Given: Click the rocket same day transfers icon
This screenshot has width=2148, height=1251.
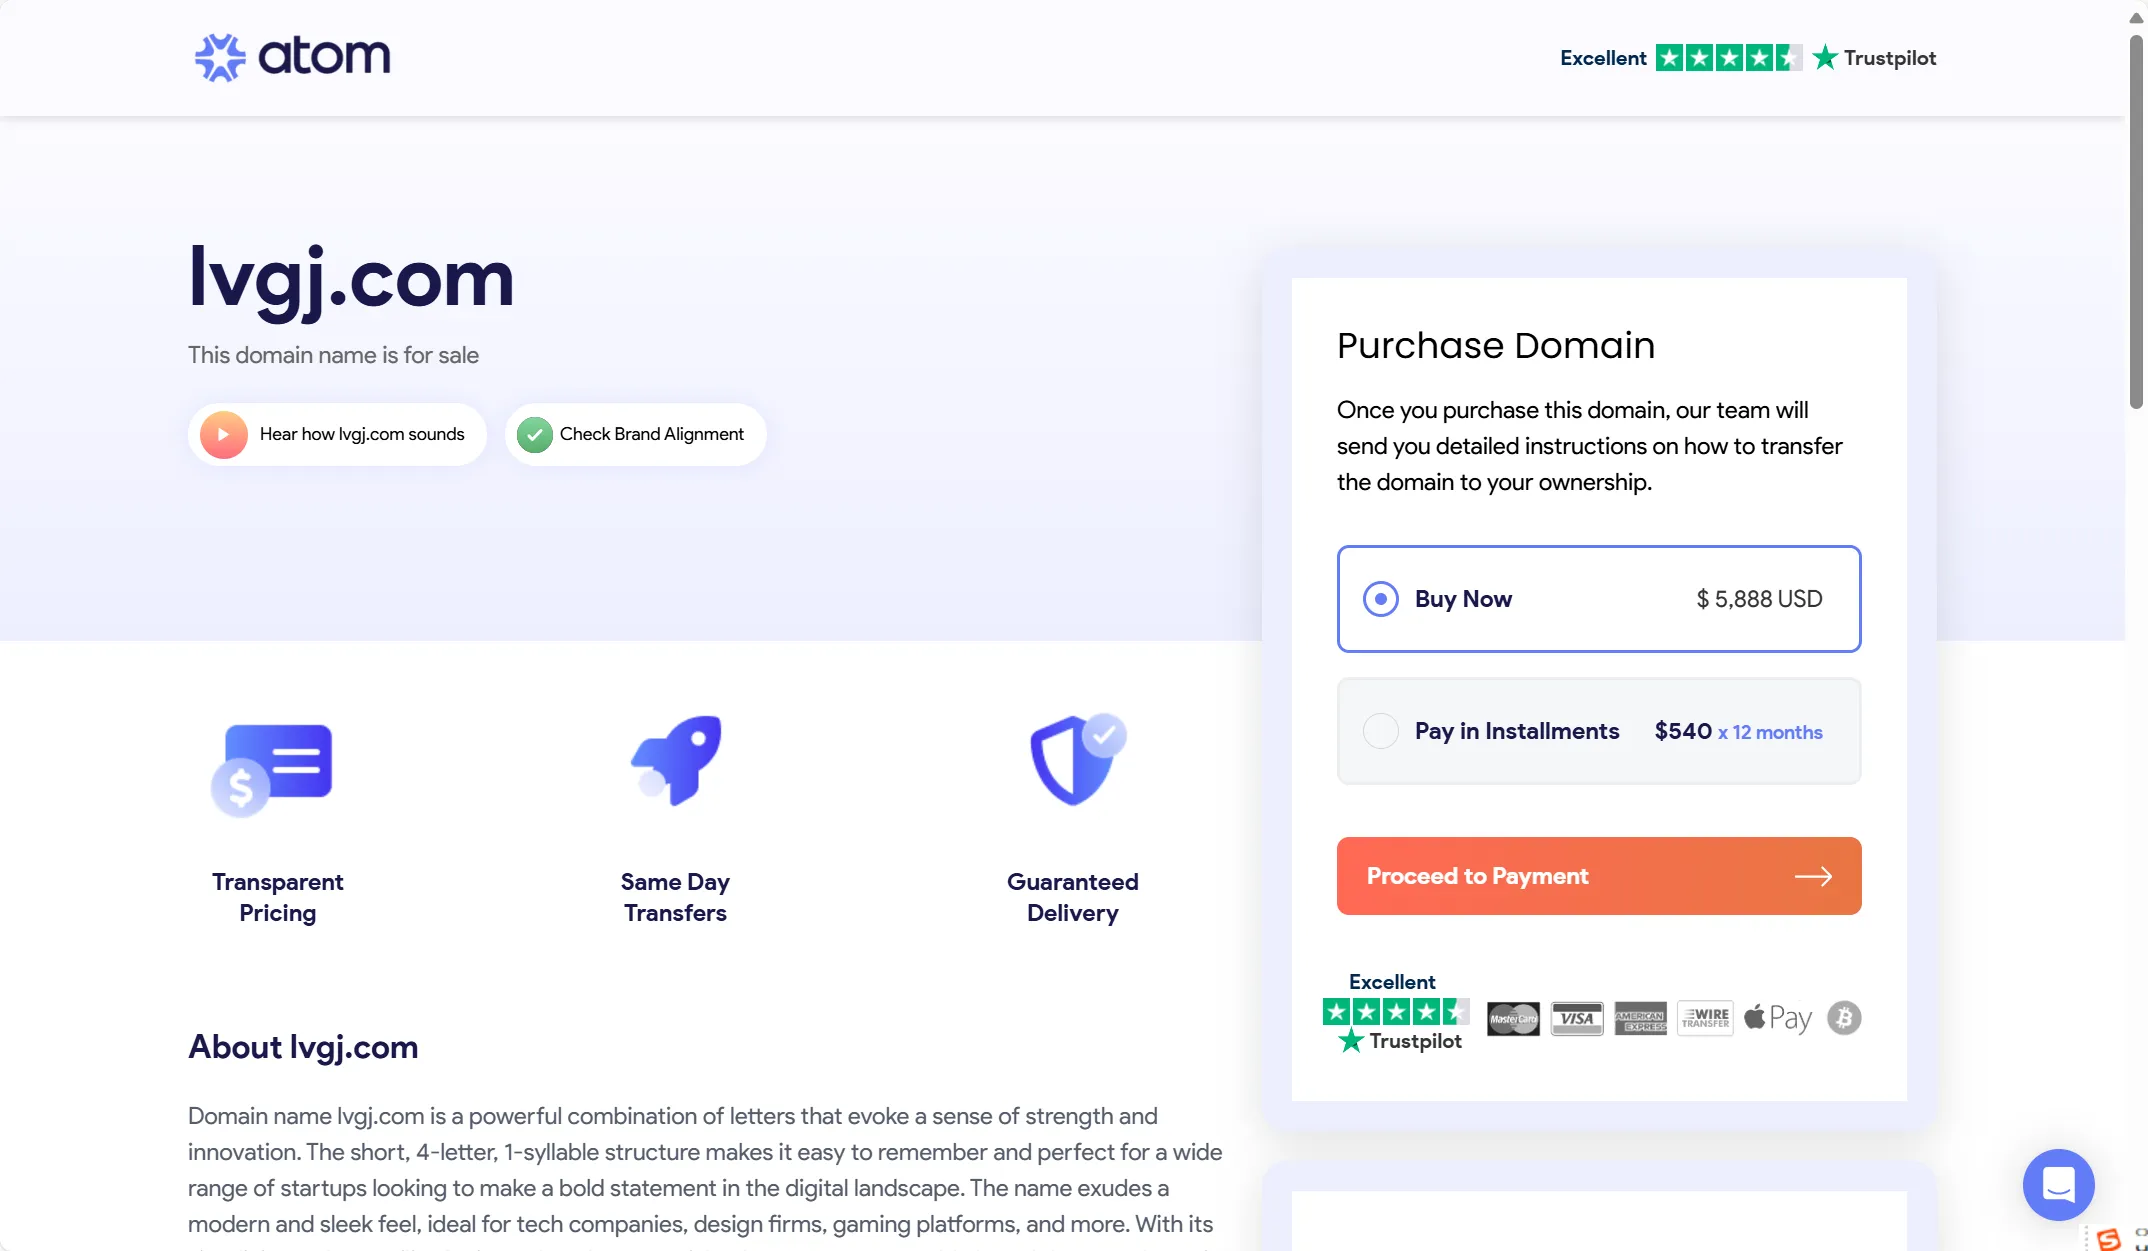Looking at the screenshot, I should click(674, 760).
